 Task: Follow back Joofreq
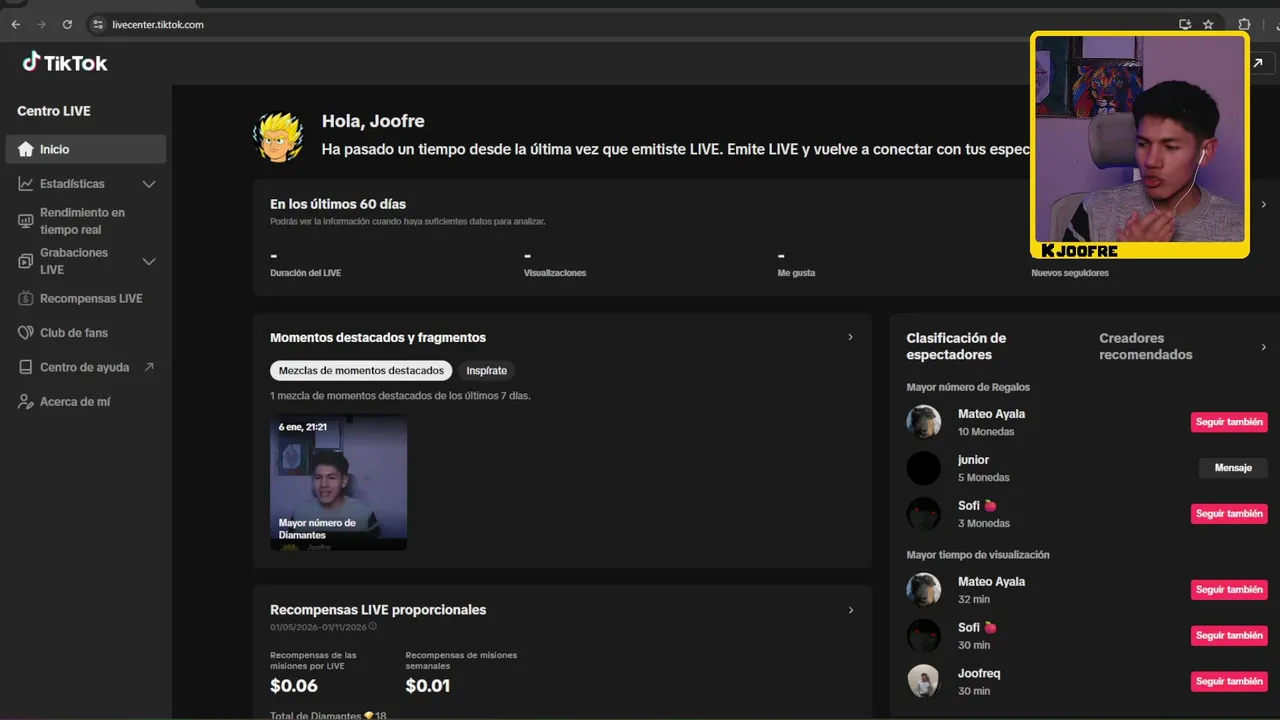tap(1229, 682)
